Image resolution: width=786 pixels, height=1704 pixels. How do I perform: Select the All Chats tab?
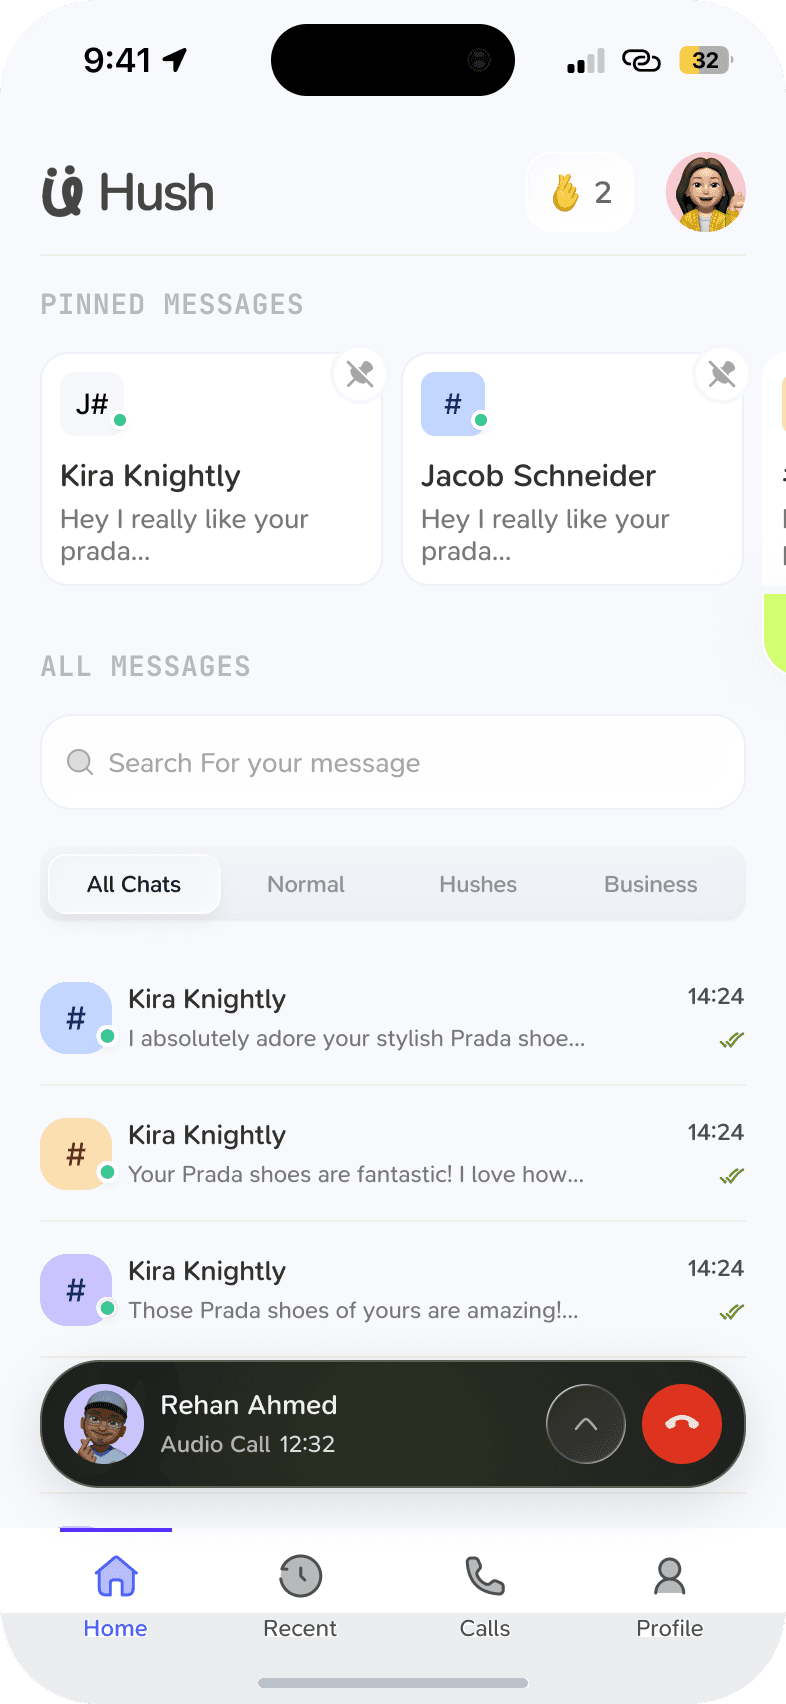tap(134, 884)
